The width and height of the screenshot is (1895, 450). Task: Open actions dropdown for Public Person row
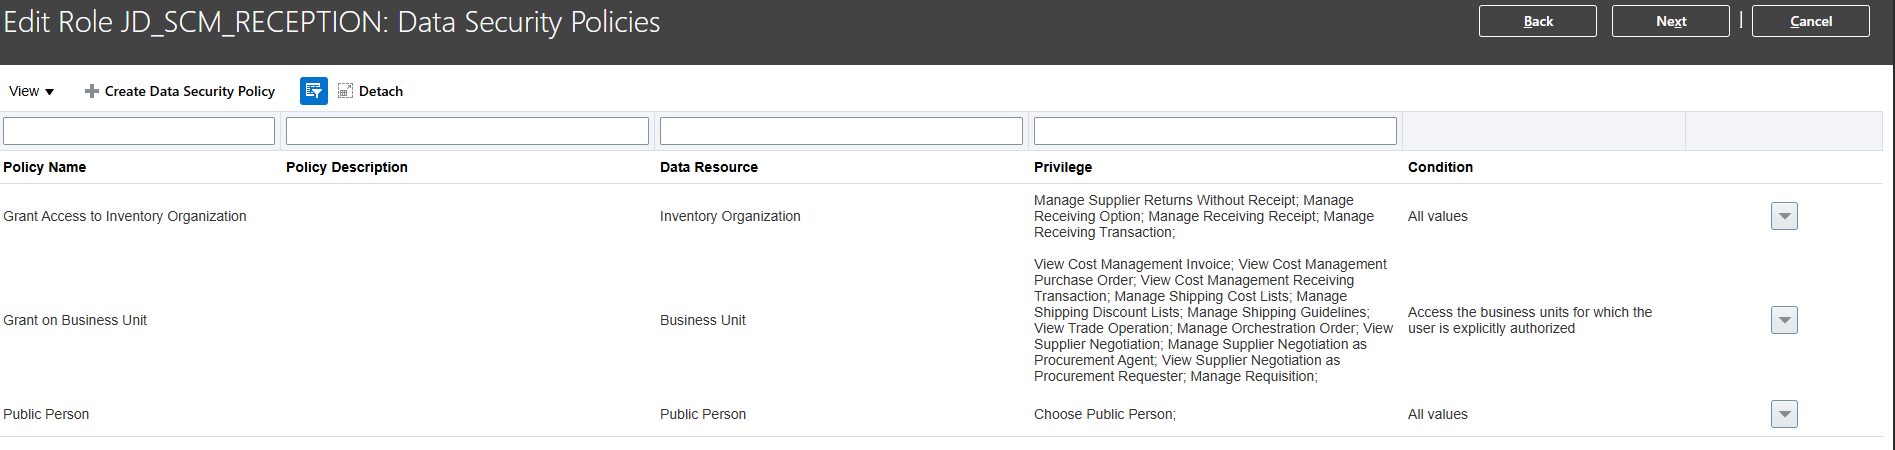[x=1784, y=414]
